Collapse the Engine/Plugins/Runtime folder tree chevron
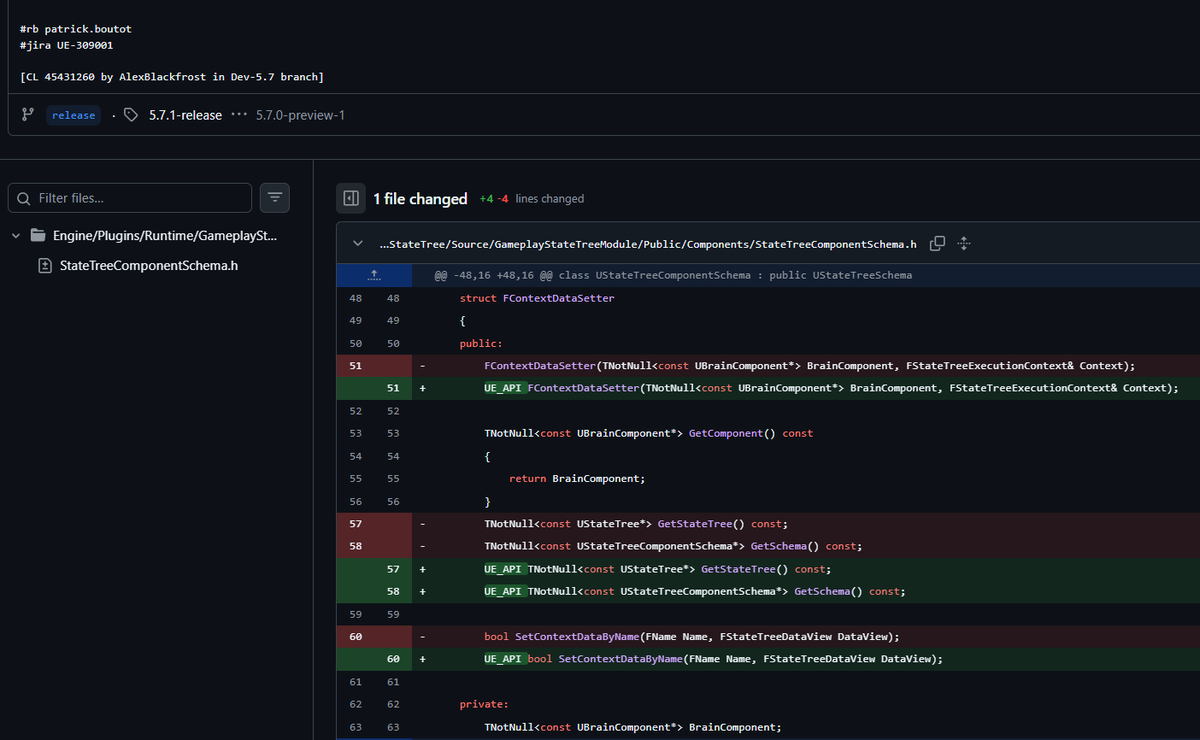Viewport: 1200px width, 740px height. pos(16,236)
